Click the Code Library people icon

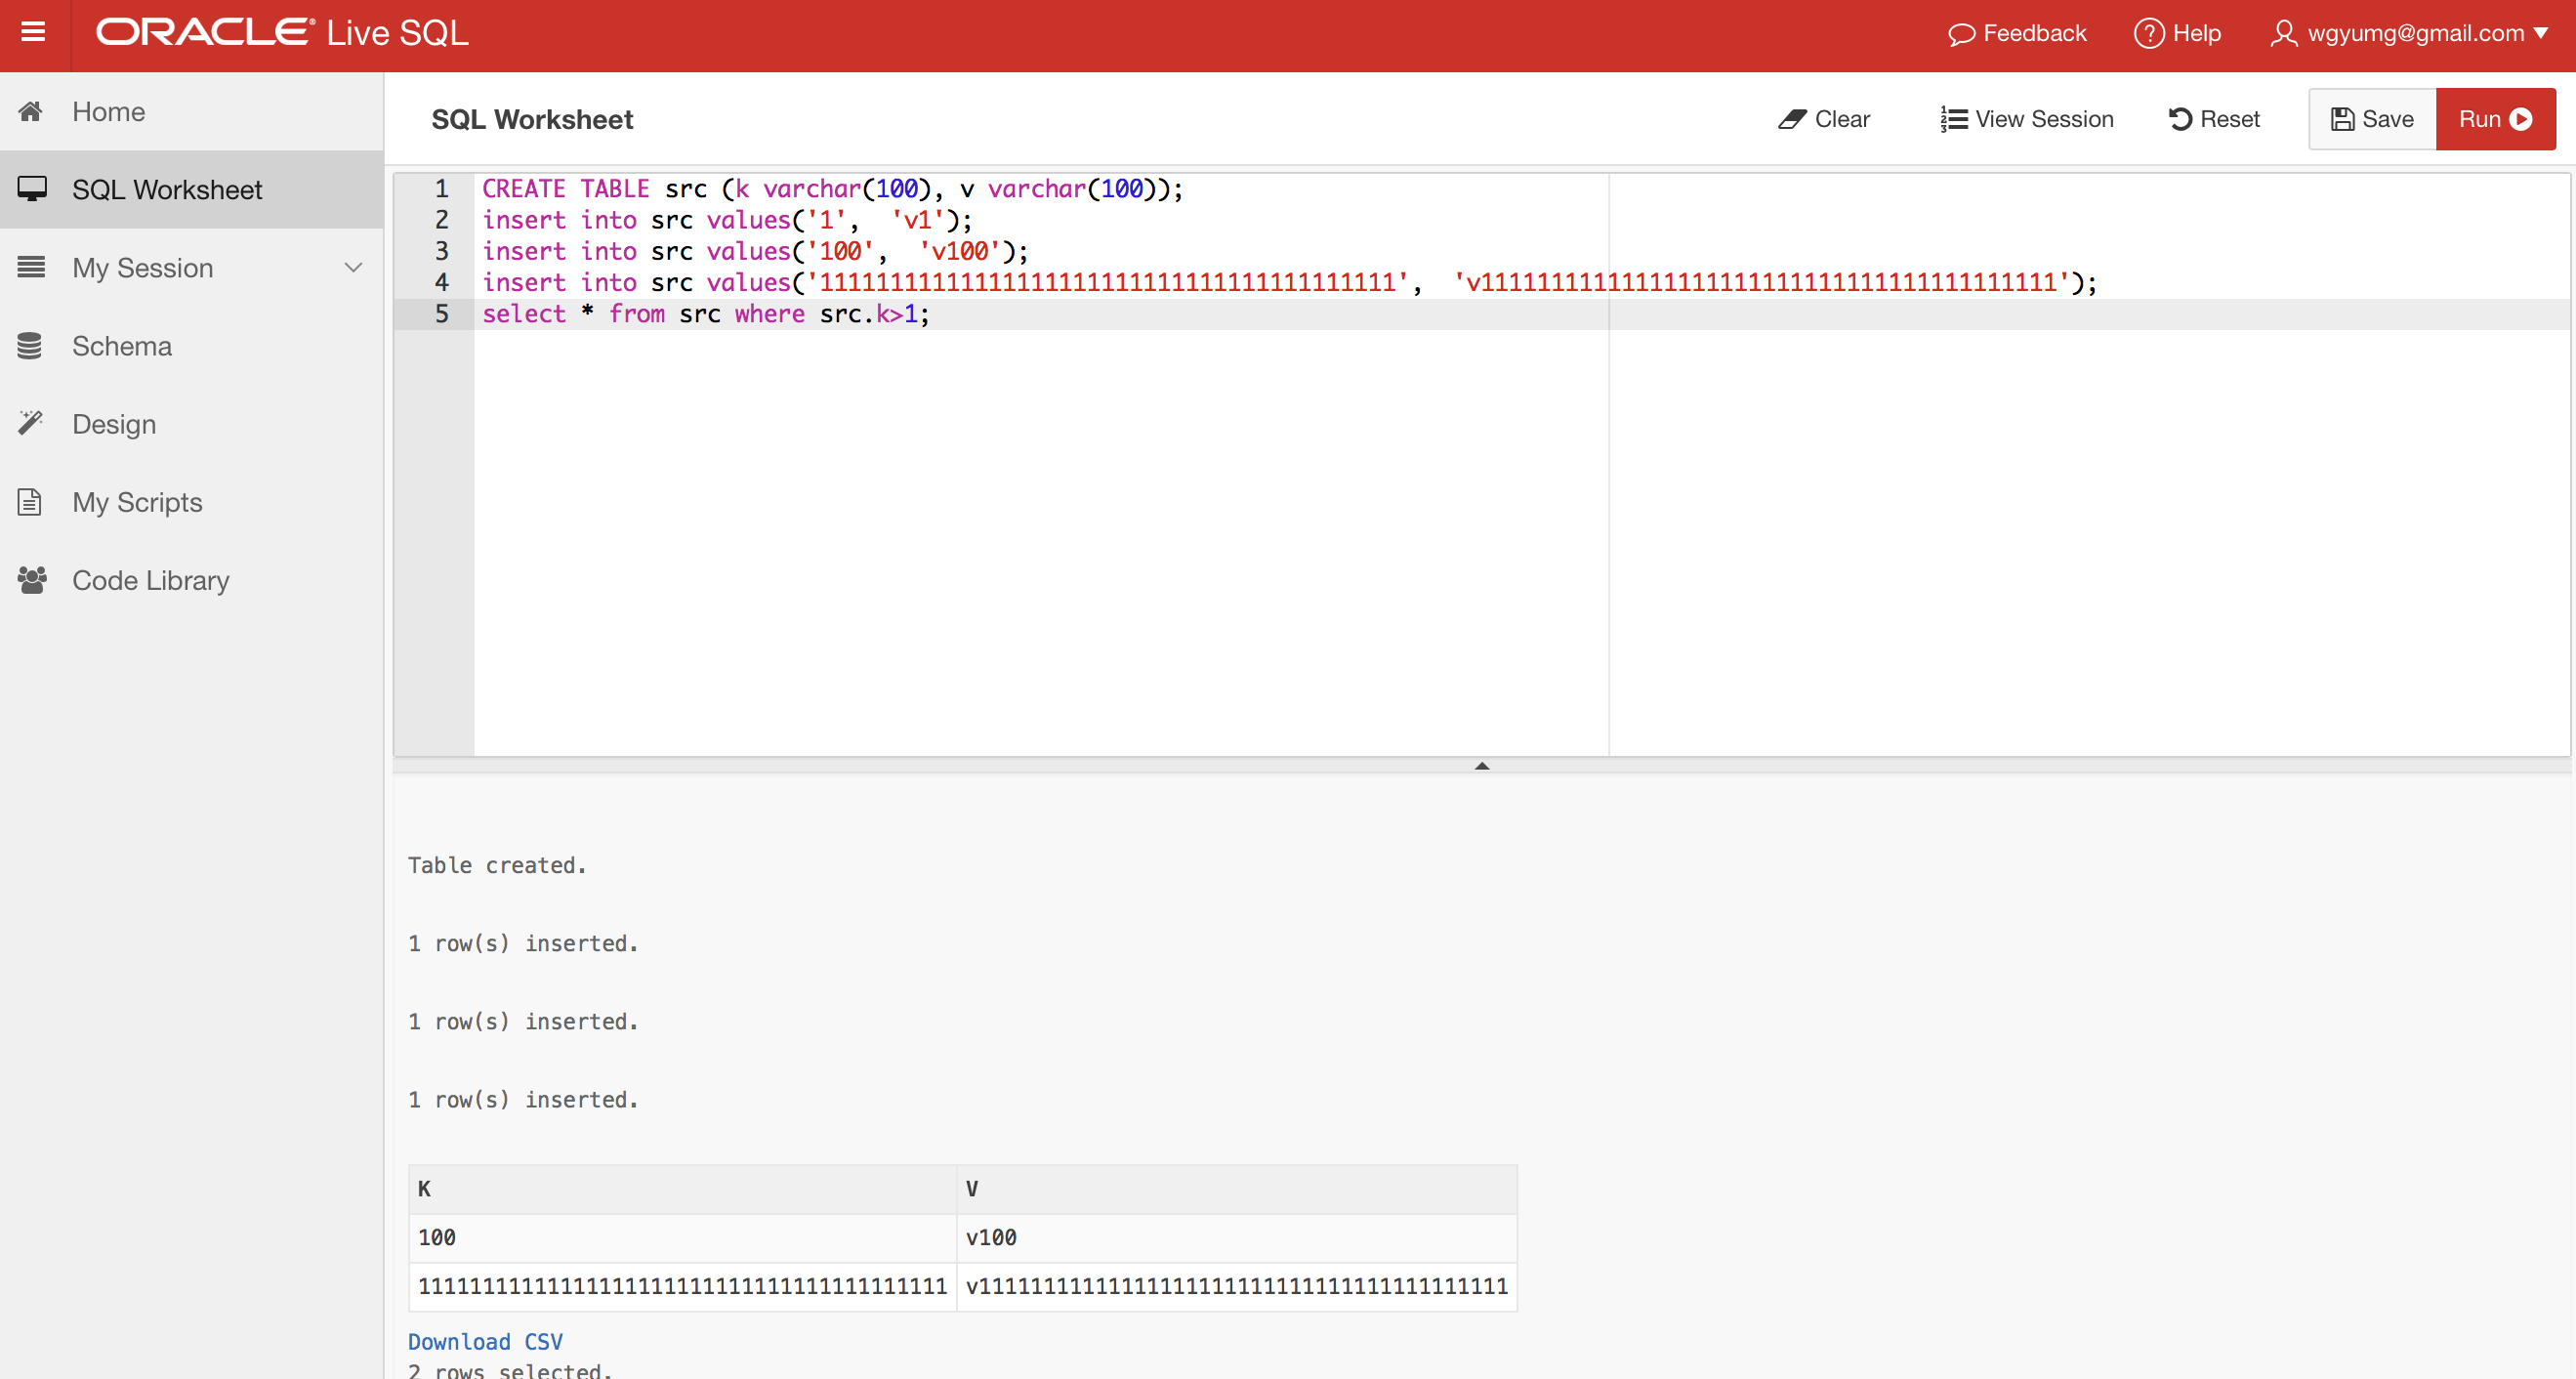pyautogui.click(x=31, y=580)
